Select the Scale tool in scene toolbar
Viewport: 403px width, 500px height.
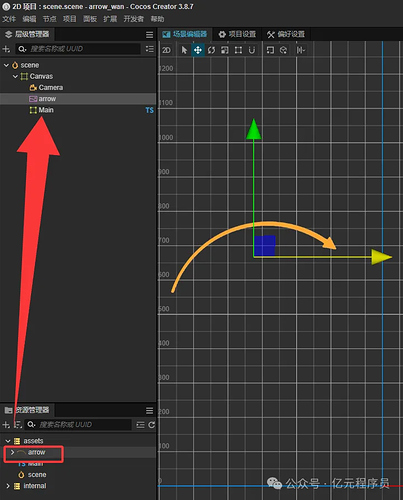pyautogui.click(x=225, y=50)
